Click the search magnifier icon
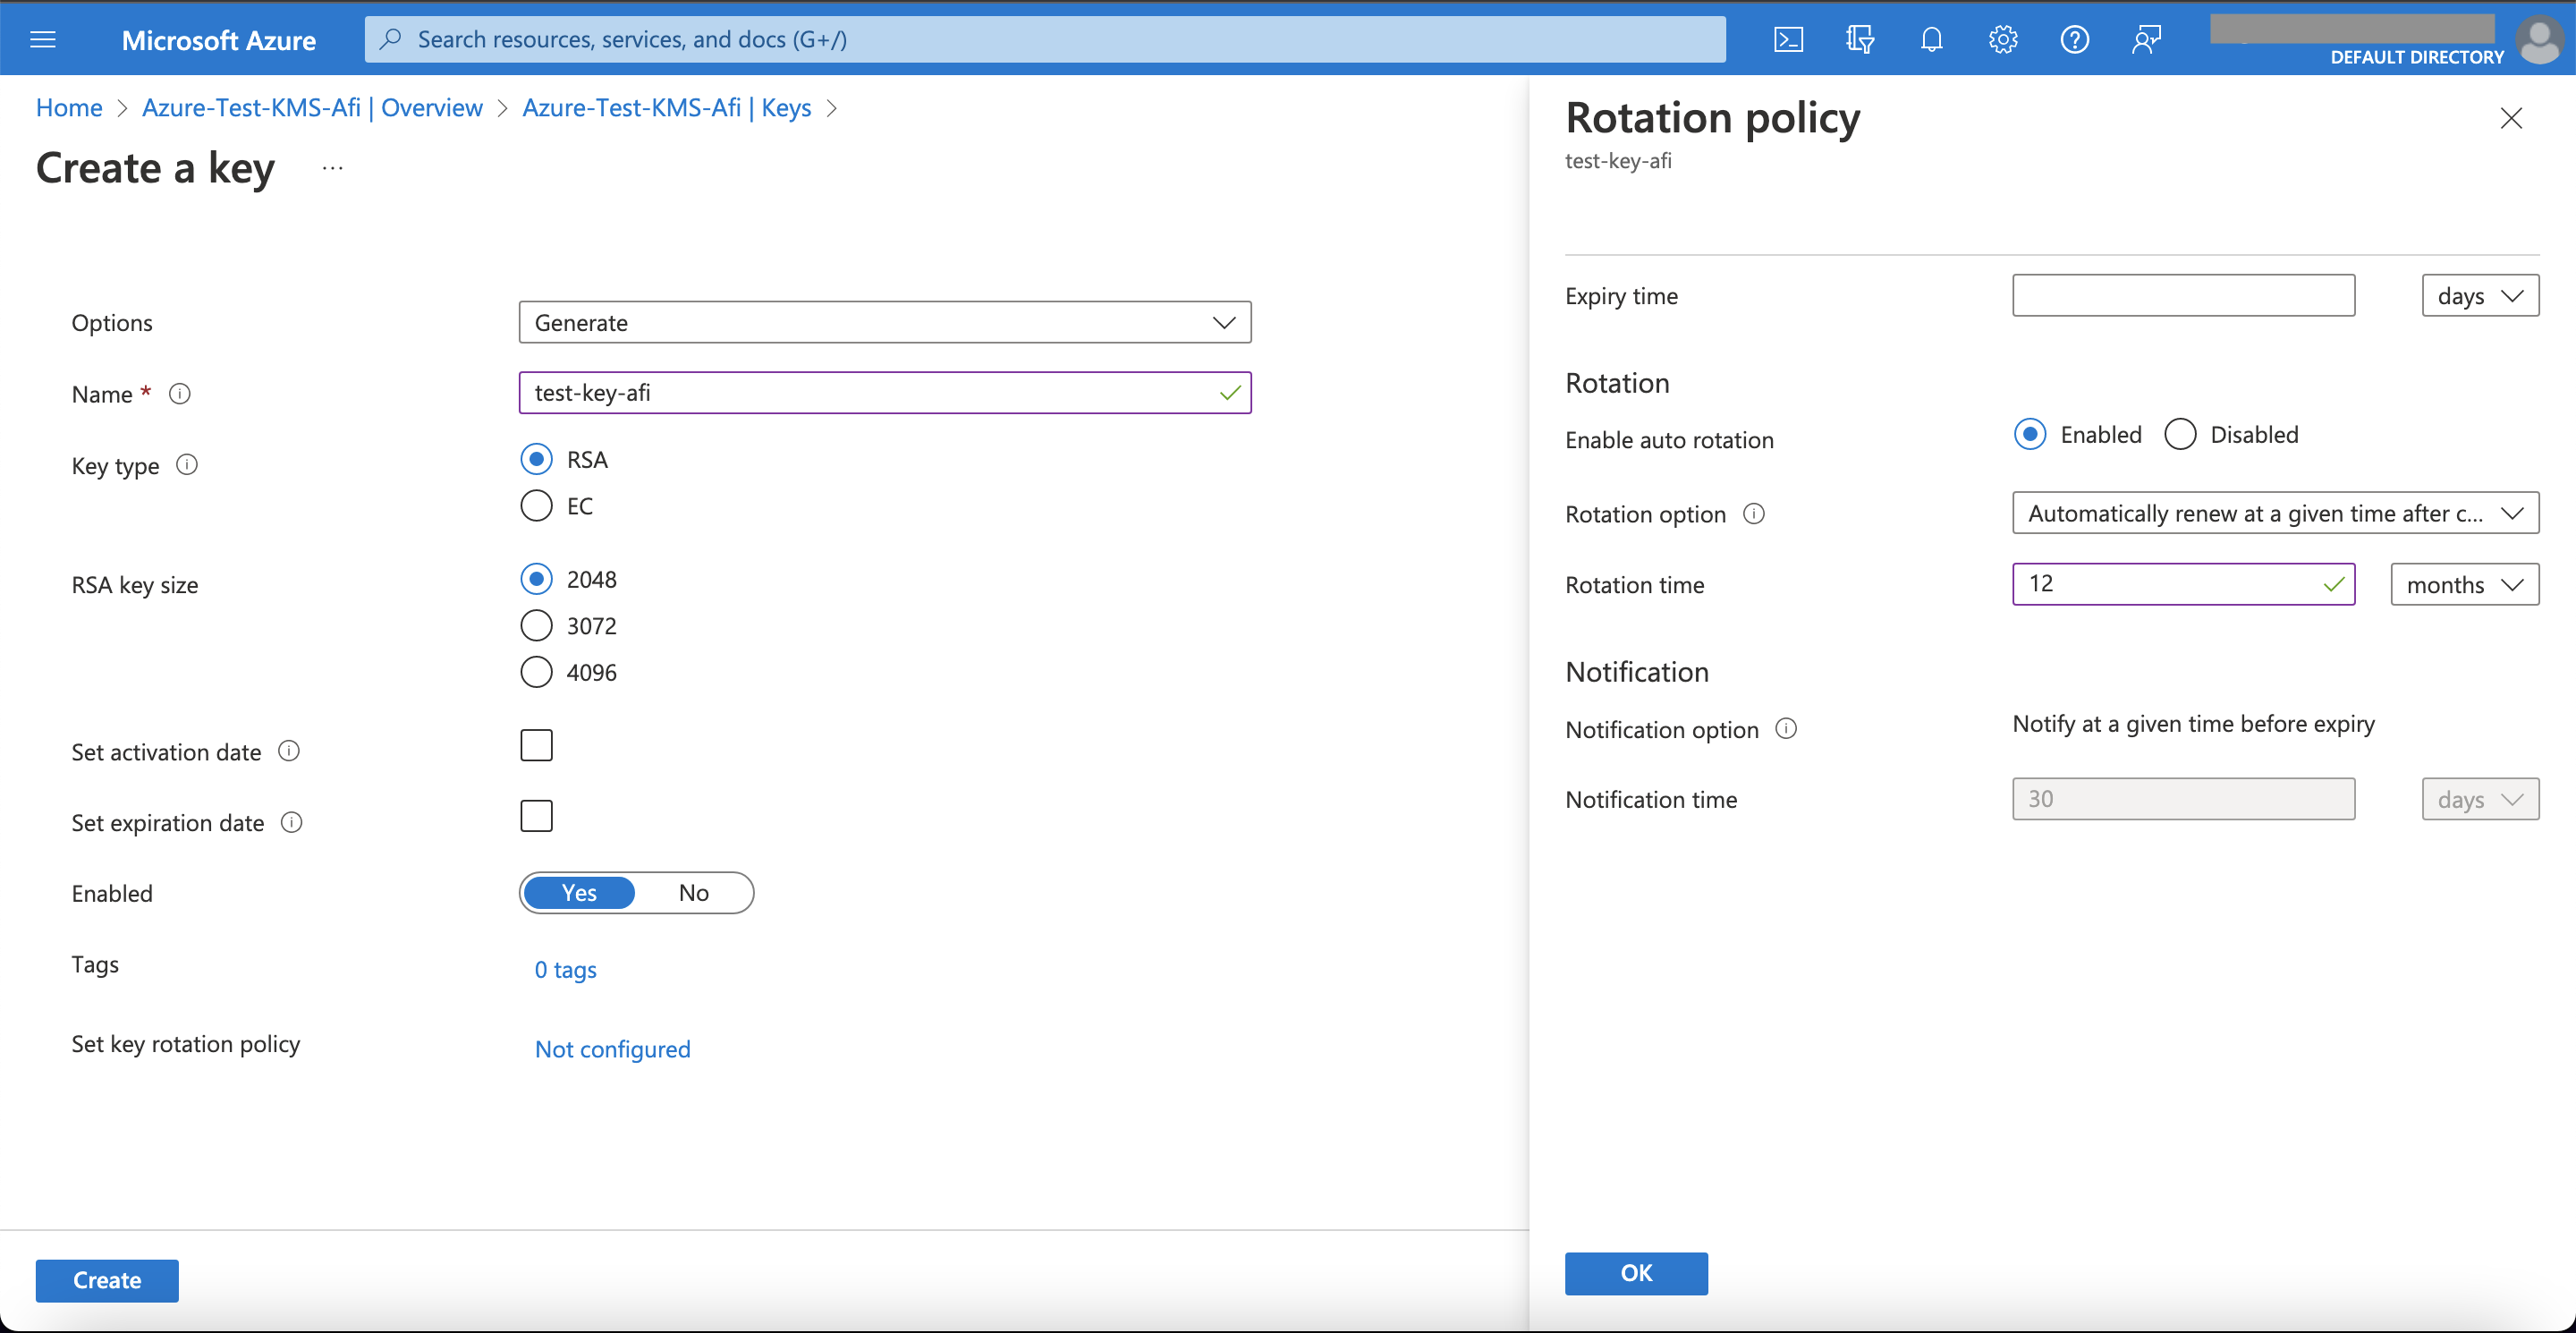 (391, 39)
